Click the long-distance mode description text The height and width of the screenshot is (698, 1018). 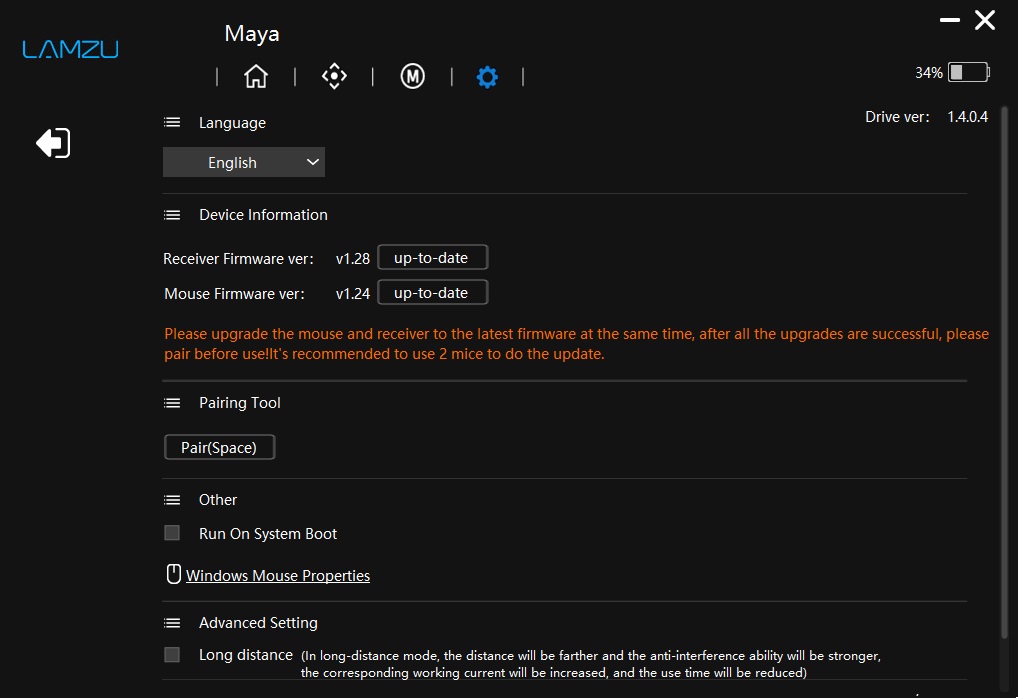(x=590, y=664)
